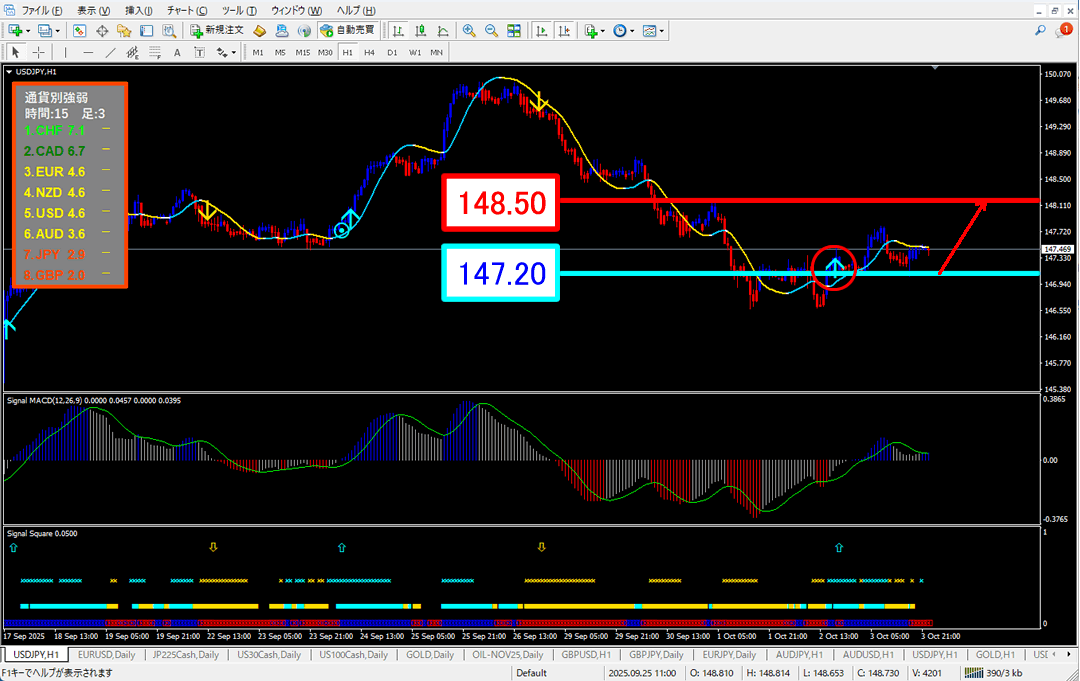Open the チャート (Chart) menu
Image resolution: width=1080 pixels, height=681 pixels.
(181, 9)
